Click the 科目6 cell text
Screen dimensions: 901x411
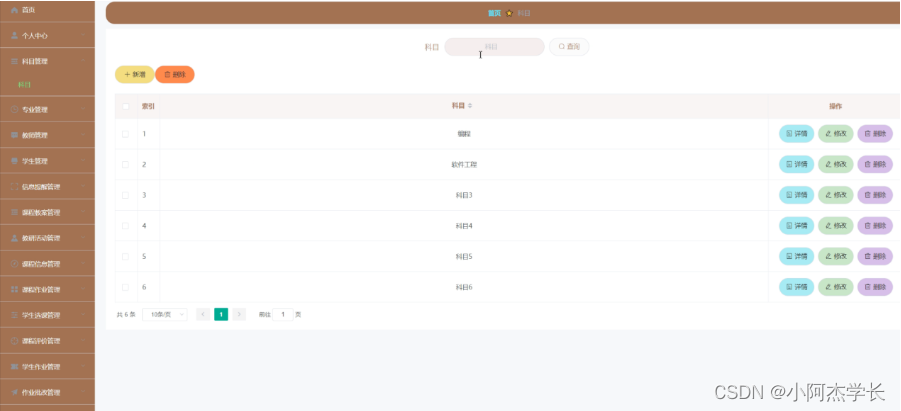464,287
